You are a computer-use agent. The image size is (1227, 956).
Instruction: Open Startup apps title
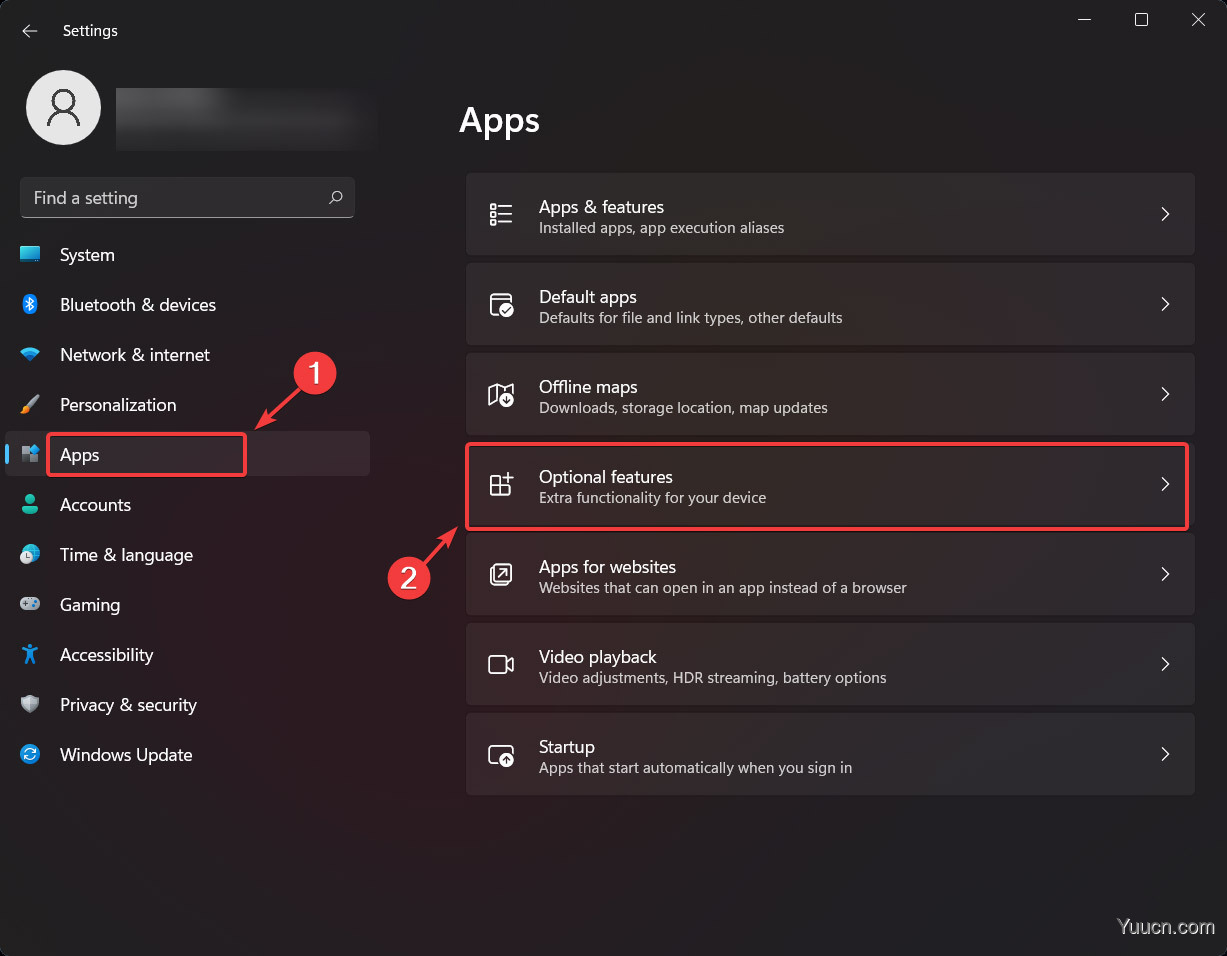tap(567, 747)
